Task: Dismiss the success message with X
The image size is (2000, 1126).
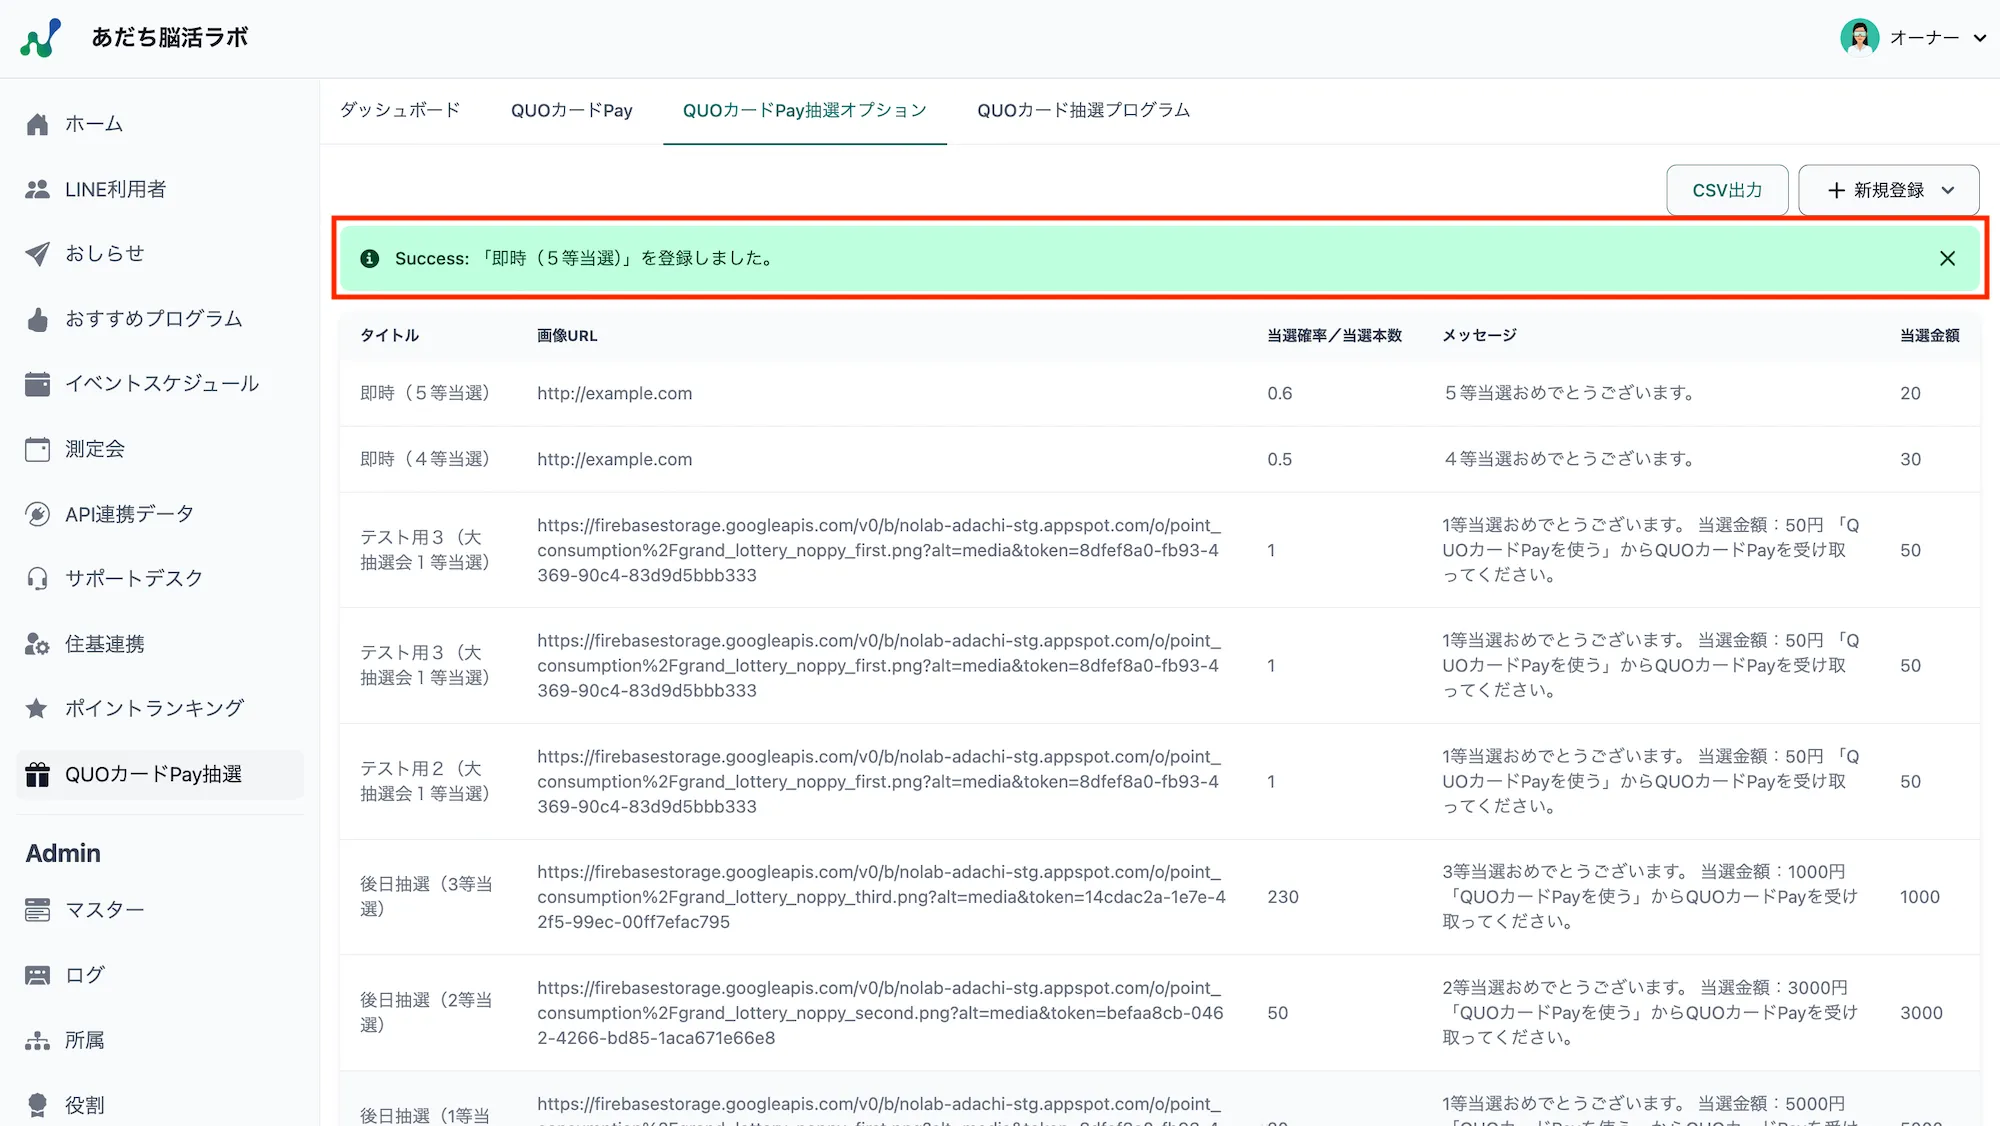Action: [x=1947, y=258]
